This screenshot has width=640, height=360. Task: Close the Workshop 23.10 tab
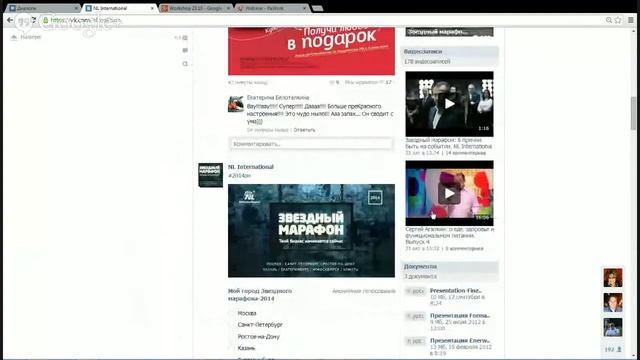click(x=229, y=8)
